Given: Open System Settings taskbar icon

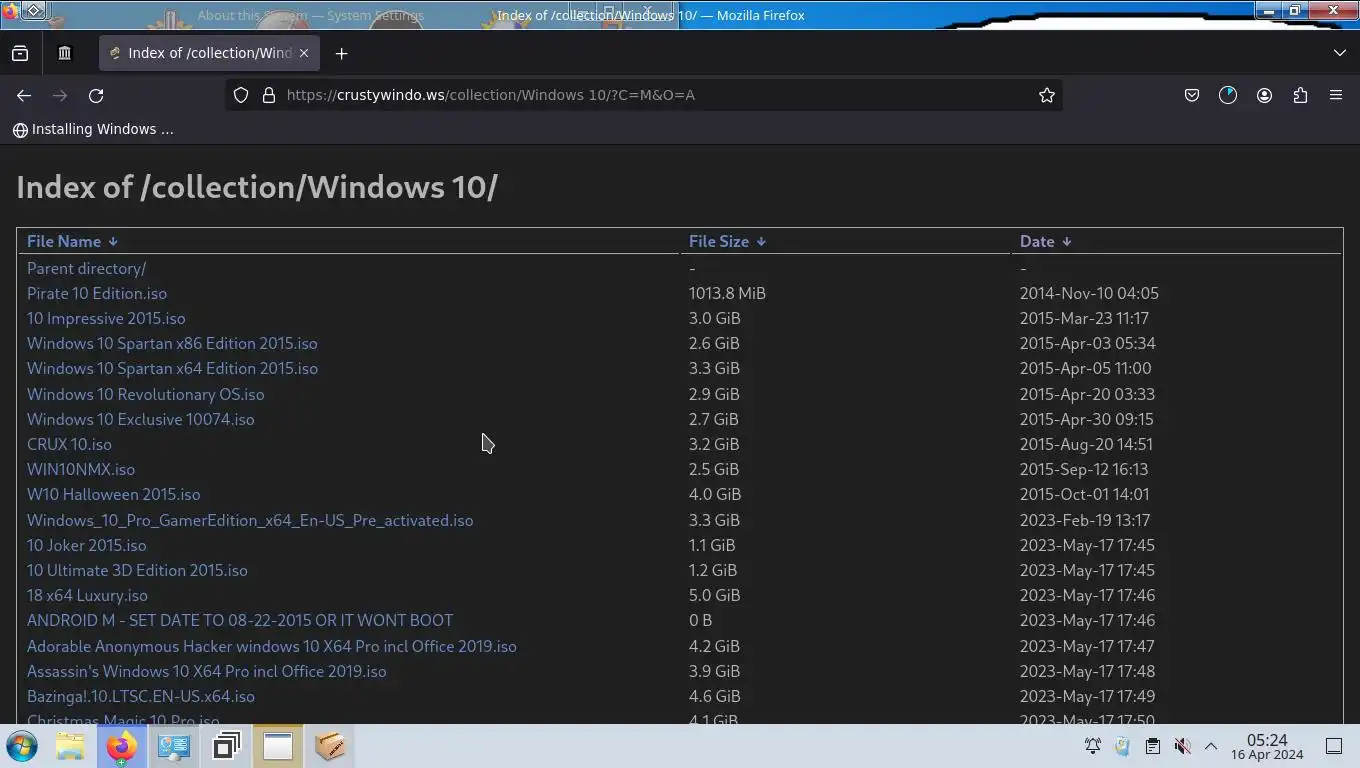Looking at the screenshot, I should pos(174,746).
